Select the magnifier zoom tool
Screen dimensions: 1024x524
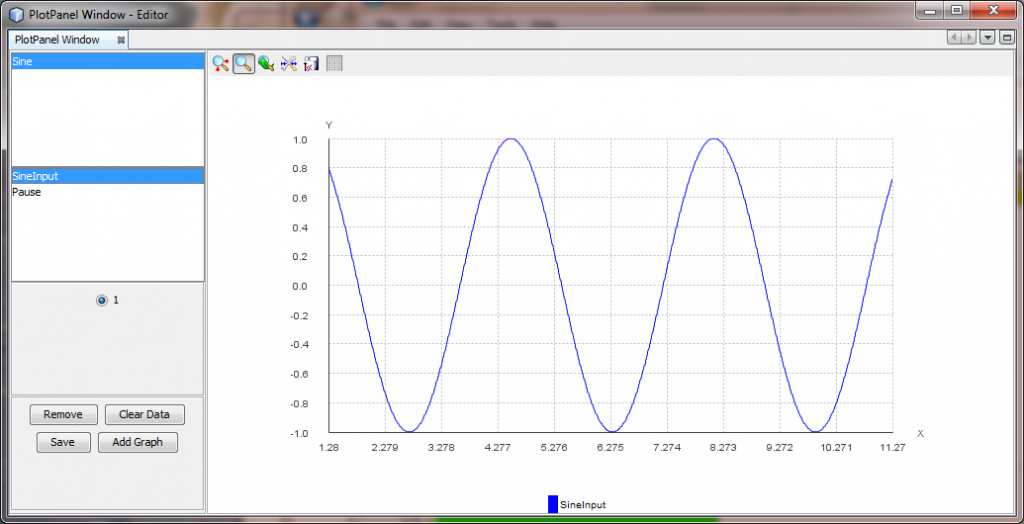[x=243, y=64]
